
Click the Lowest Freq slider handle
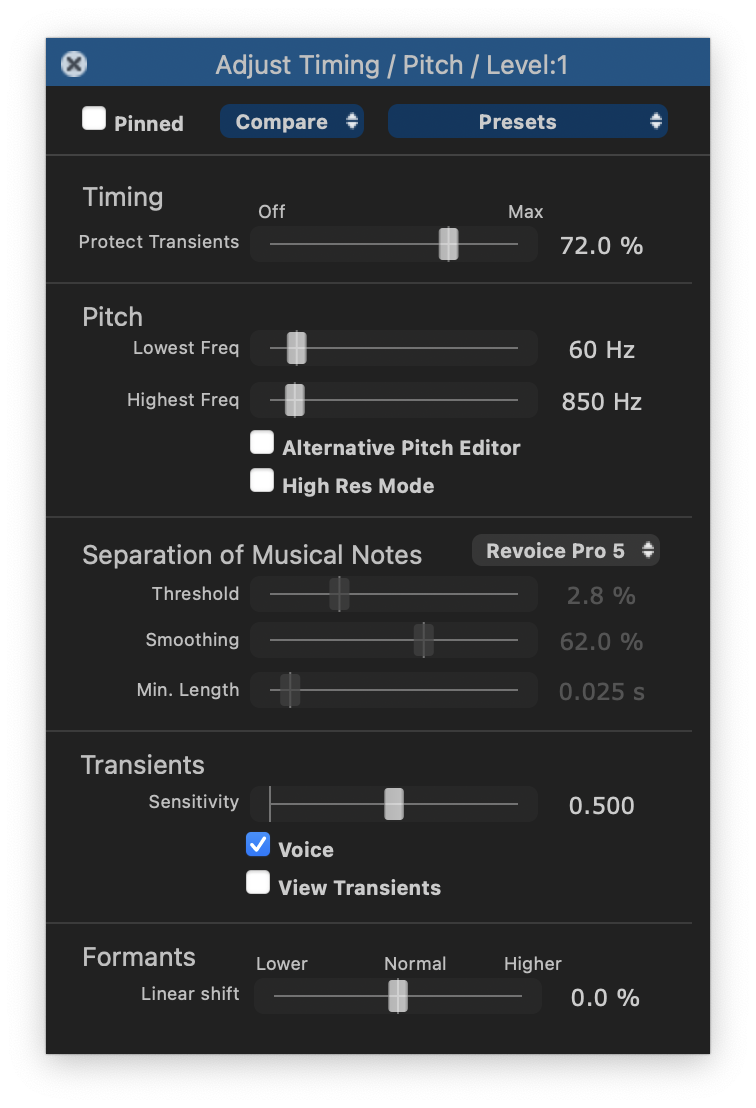pos(296,348)
